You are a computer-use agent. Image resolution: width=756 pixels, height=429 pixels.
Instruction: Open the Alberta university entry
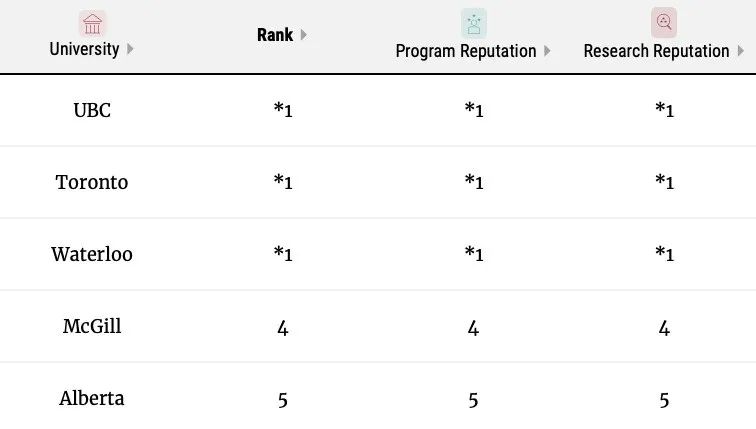click(x=92, y=398)
